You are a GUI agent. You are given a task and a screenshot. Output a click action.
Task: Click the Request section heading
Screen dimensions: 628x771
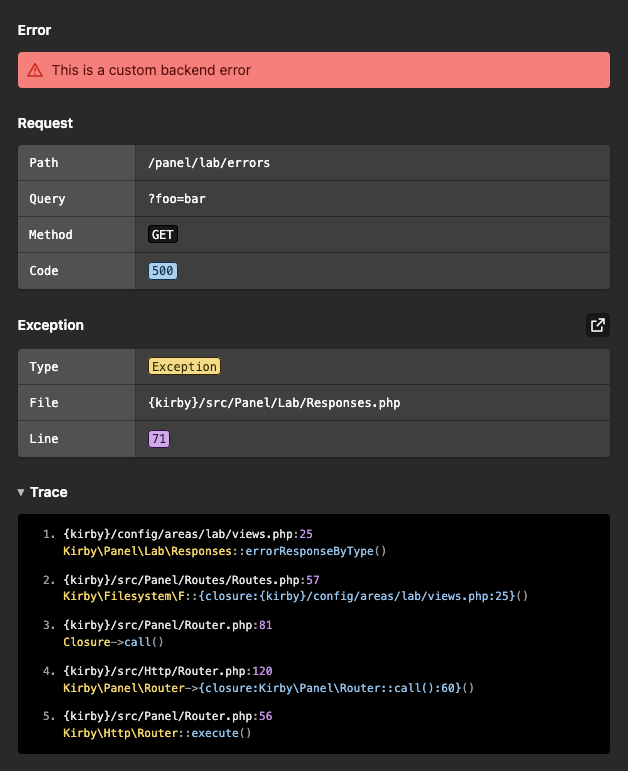click(x=45, y=123)
